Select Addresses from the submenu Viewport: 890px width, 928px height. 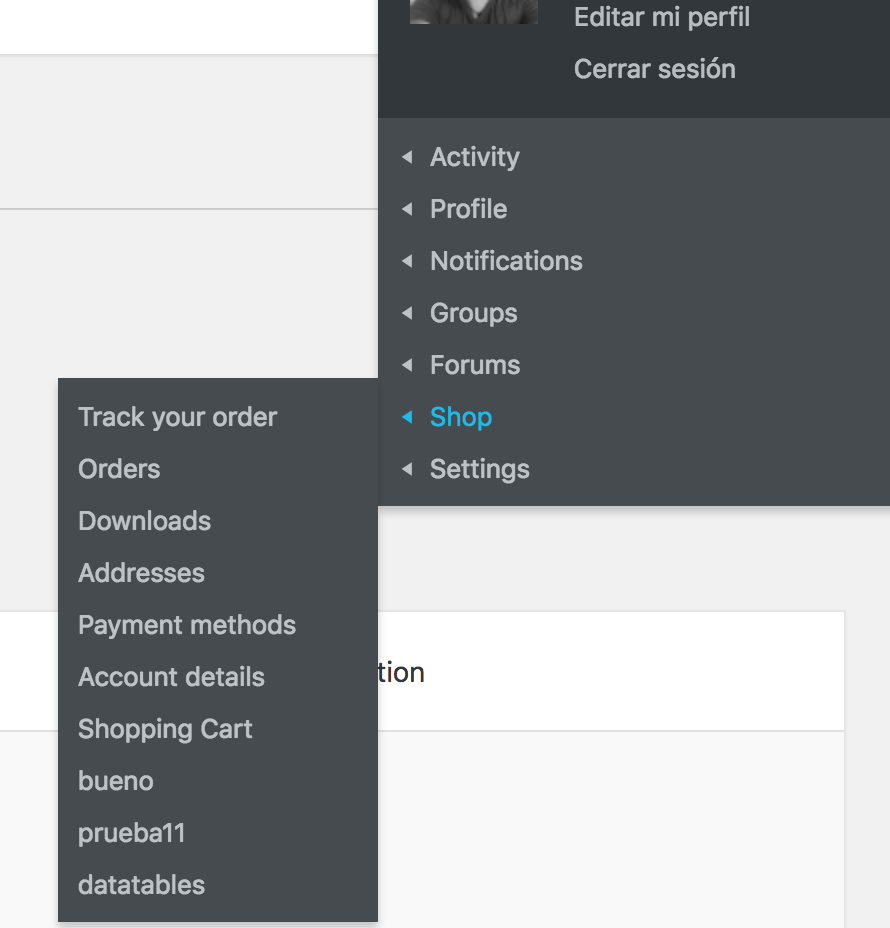click(141, 573)
